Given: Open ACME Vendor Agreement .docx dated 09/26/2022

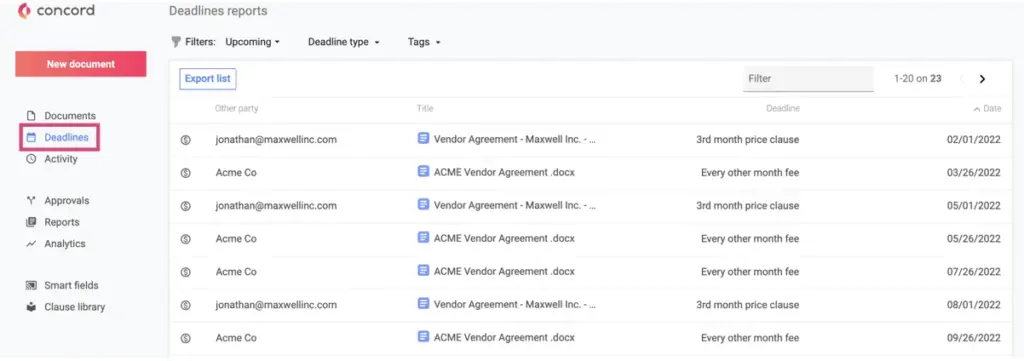Looking at the screenshot, I should click(x=504, y=338).
